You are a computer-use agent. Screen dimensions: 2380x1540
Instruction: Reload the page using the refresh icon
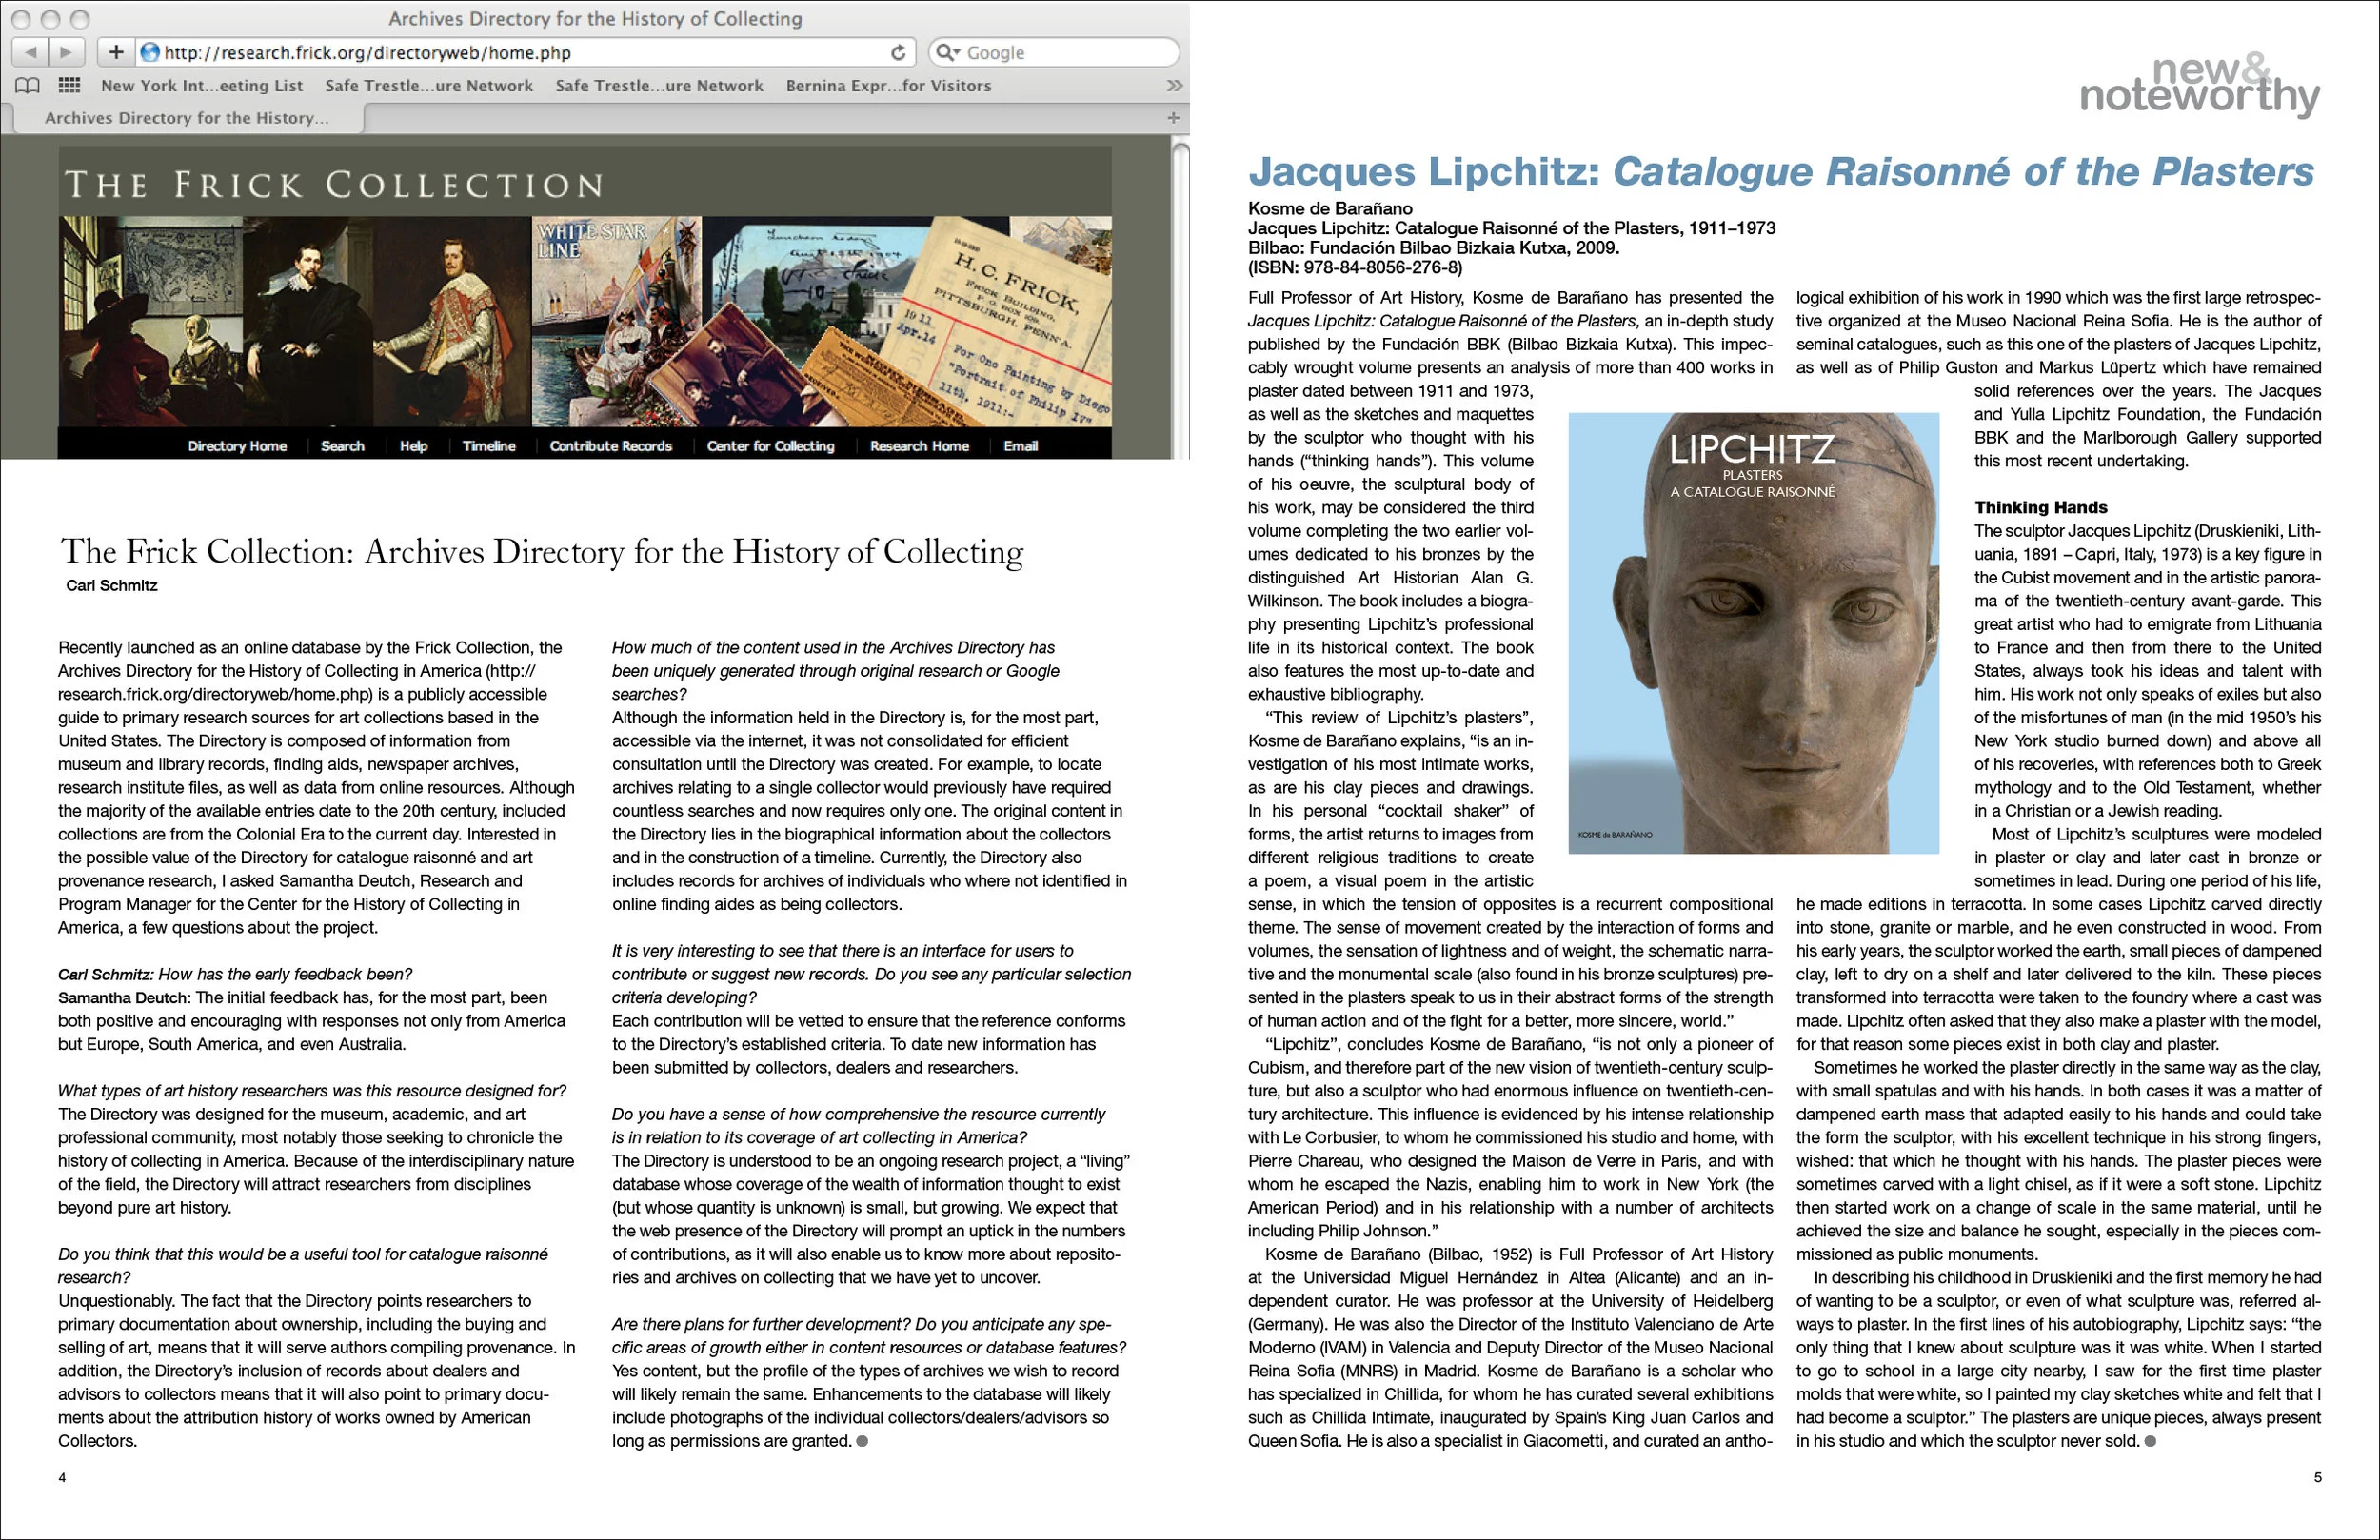[x=898, y=52]
